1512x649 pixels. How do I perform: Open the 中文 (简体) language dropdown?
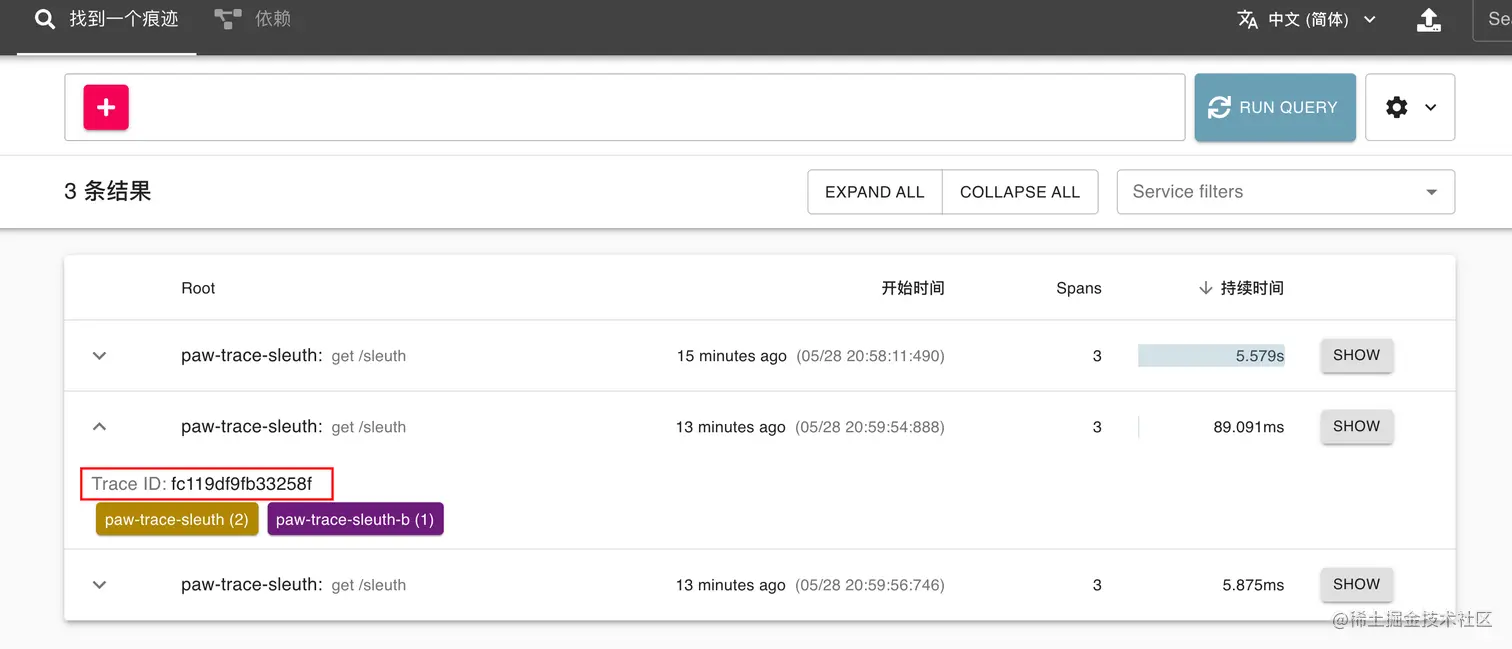(x=1321, y=20)
